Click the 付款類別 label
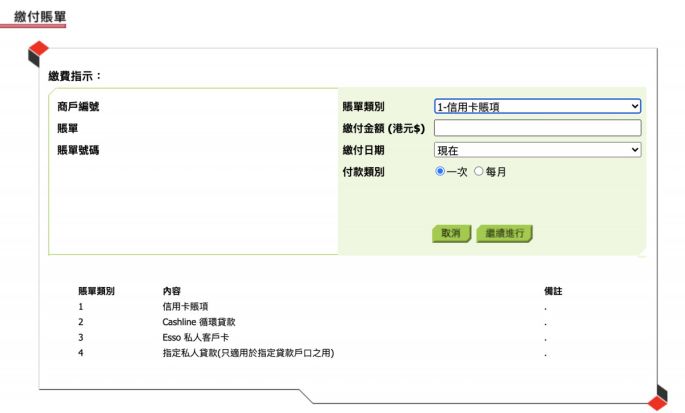Screen dimensions: 685x413 (x=363, y=172)
